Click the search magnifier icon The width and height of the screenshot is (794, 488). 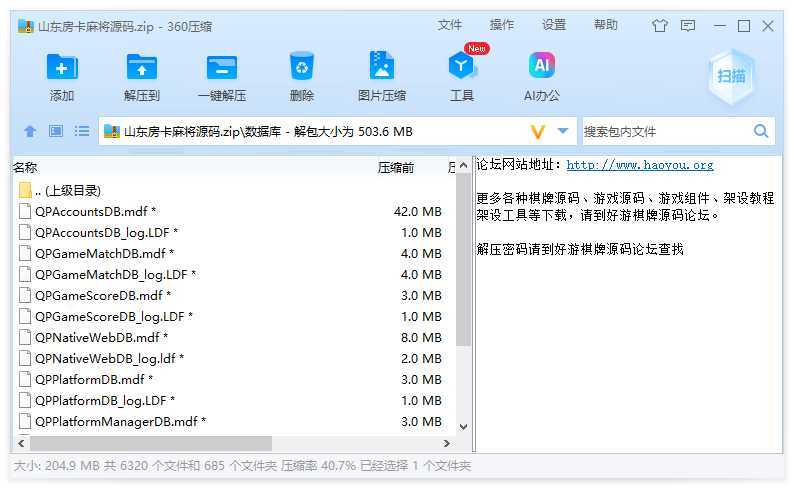(x=761, y=131)
